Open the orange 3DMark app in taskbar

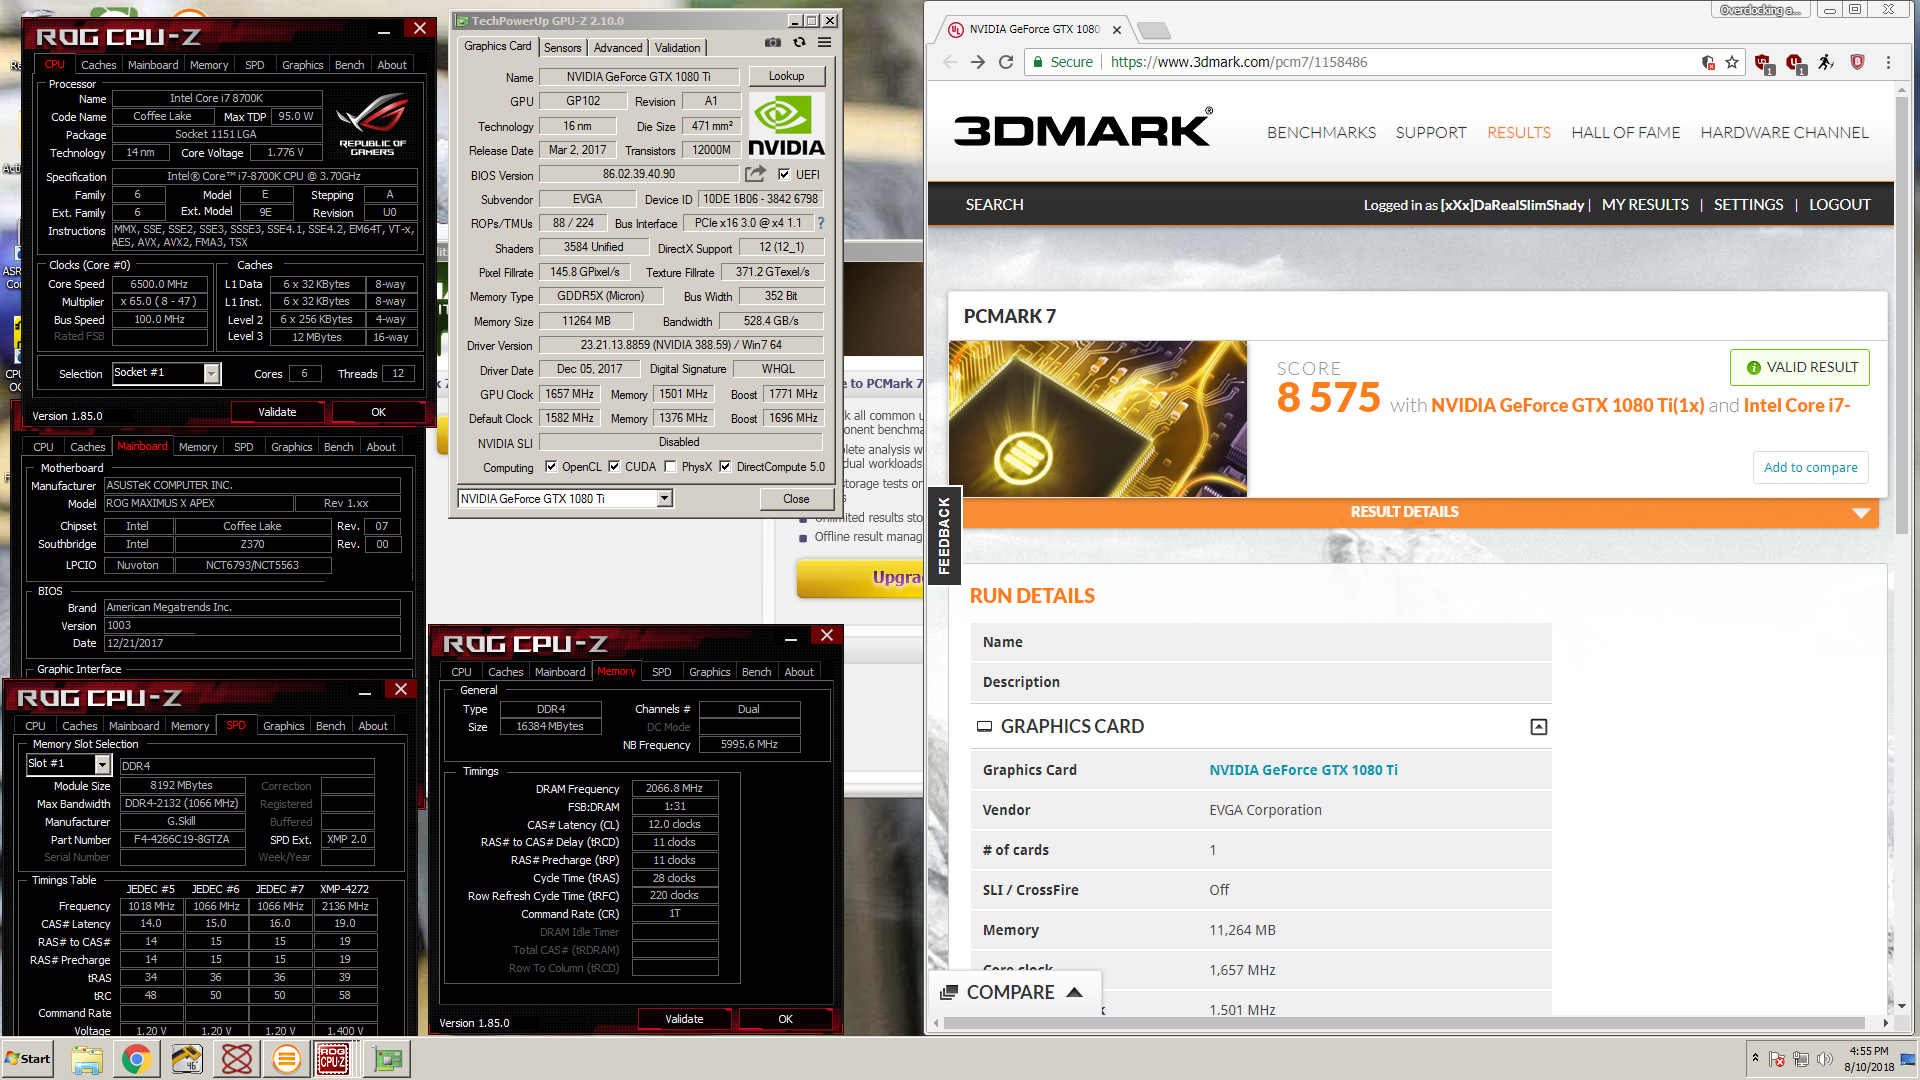coord(287,1059)
